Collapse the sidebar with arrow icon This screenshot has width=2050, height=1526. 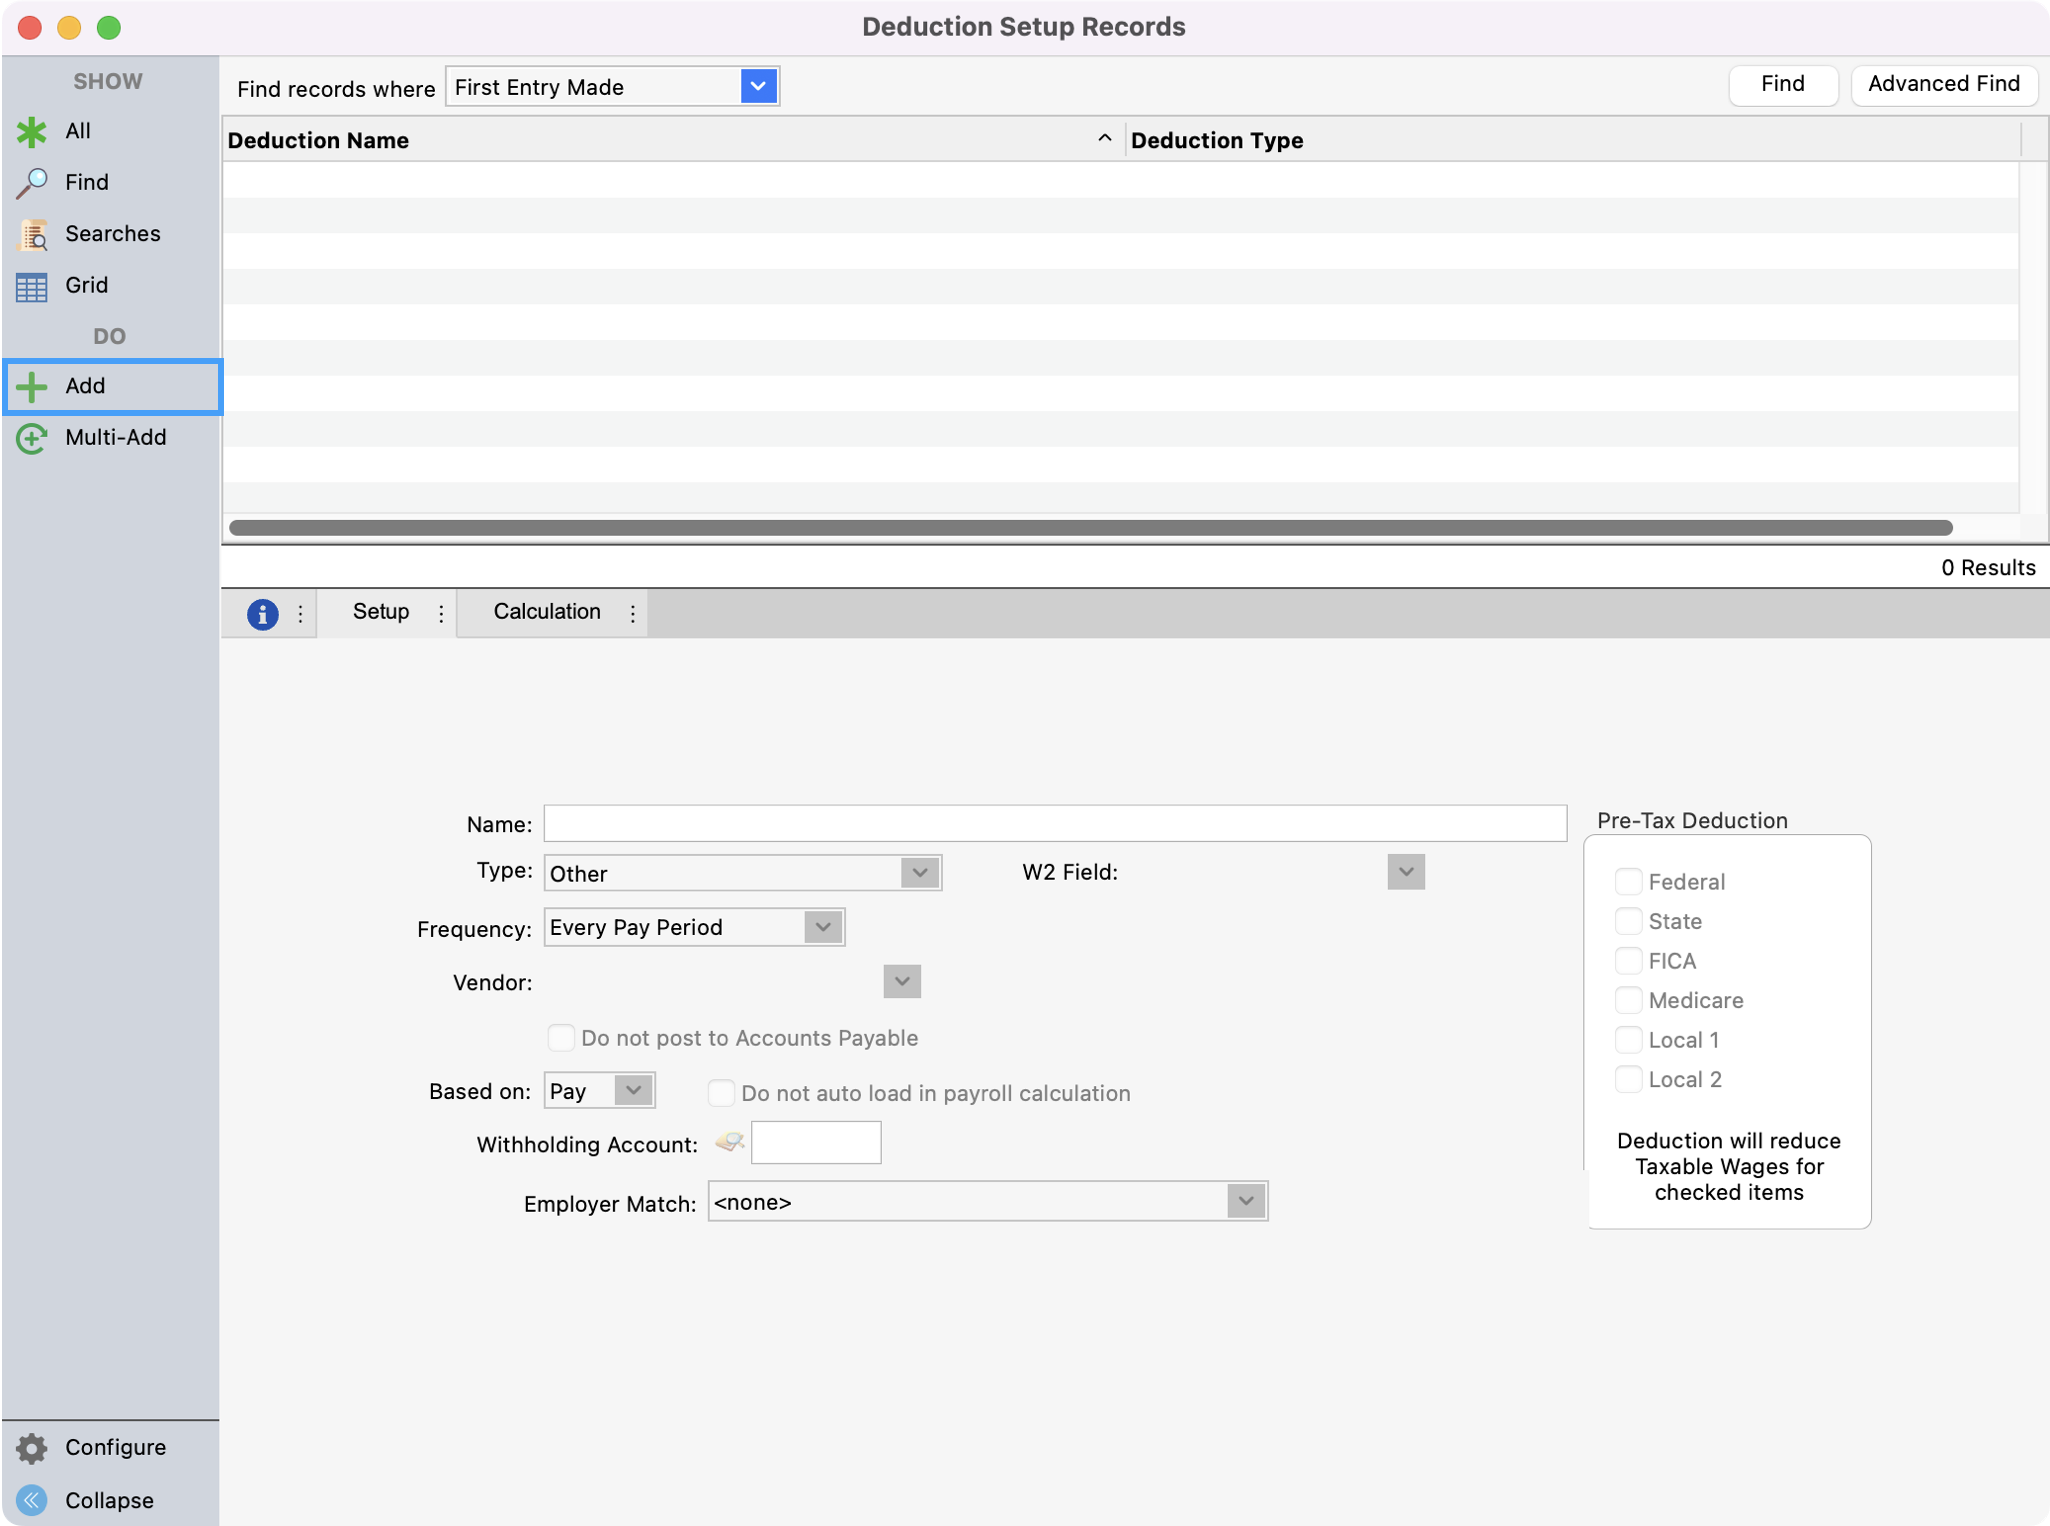pos(32,1499)
